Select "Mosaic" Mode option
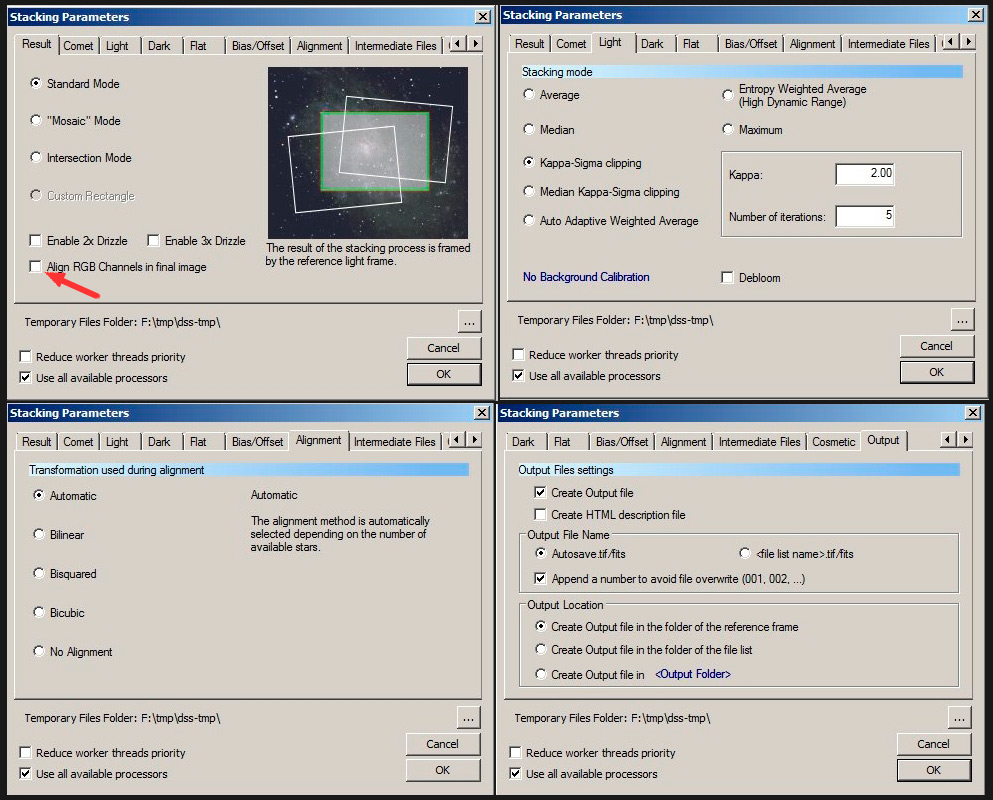The height and width of the screenshot is (800, 993). click(37, 120)
